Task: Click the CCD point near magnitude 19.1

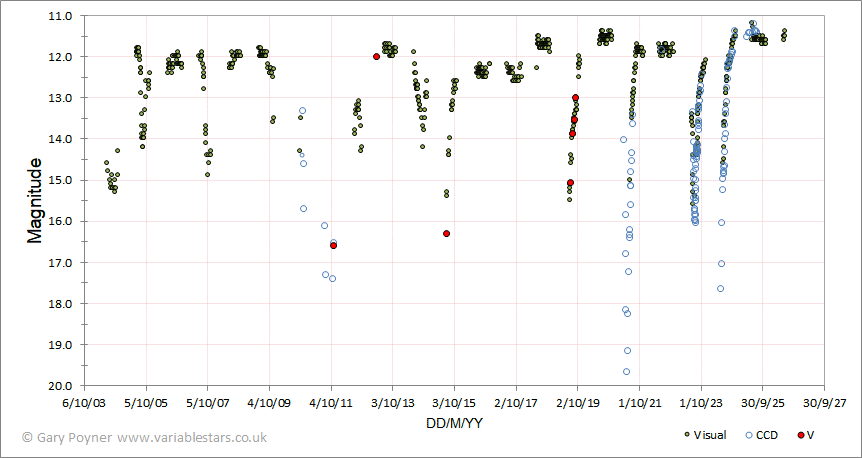Action: point(627,351)
